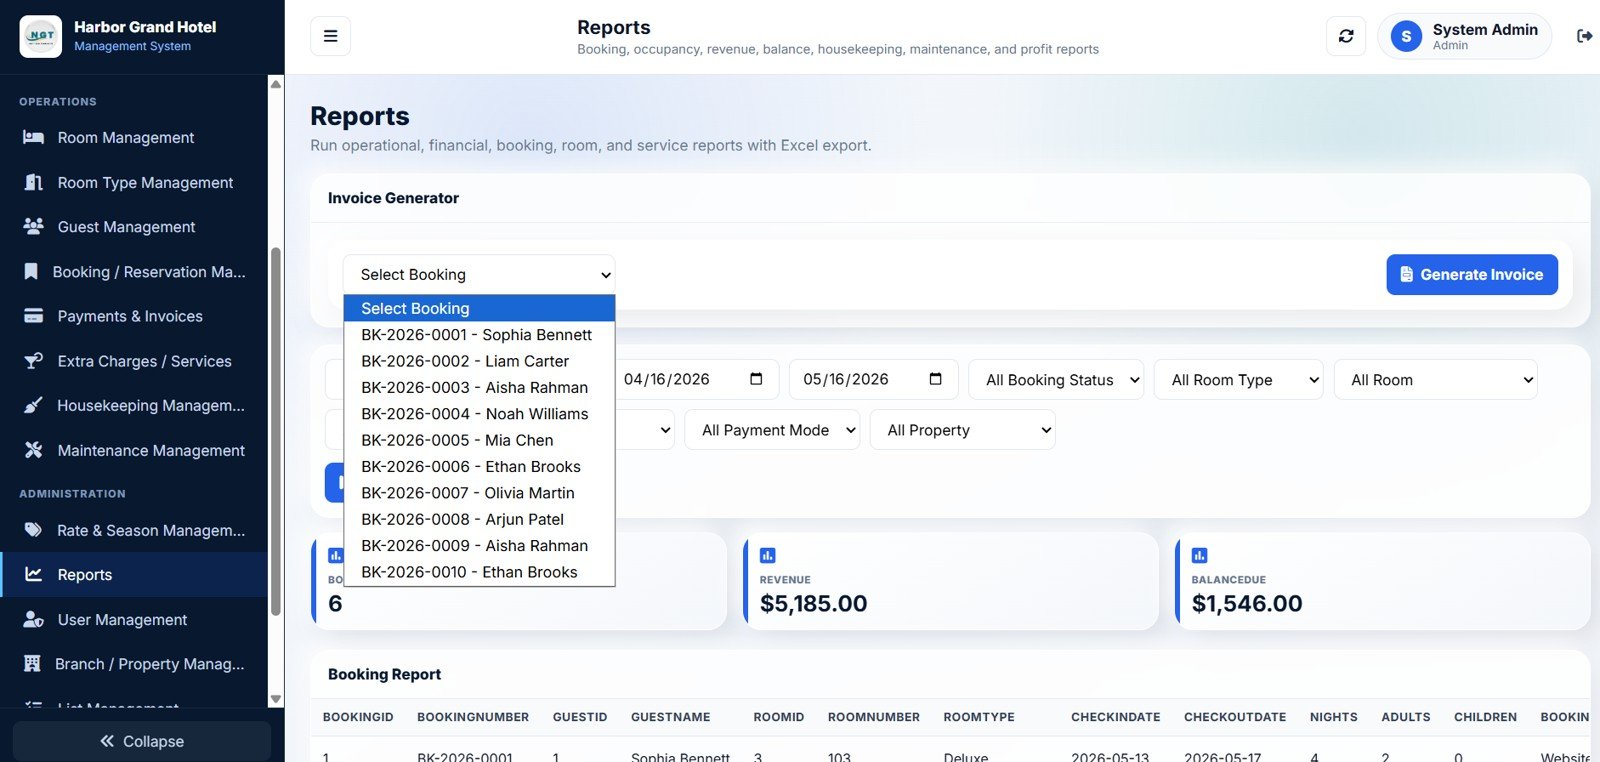Viewport: 1600px width, 762px height.
Task: Open the All Payment Mode dropdown
Action: tap(772, 430)
